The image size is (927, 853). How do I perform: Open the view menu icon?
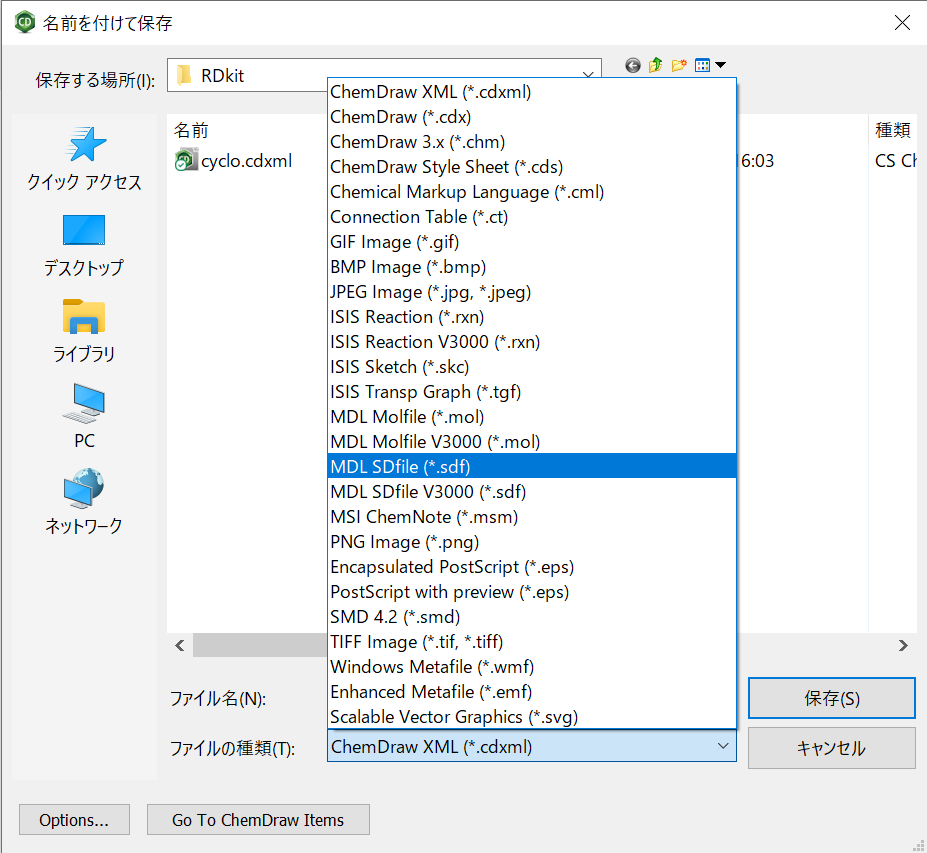click(x=710, y=65)
